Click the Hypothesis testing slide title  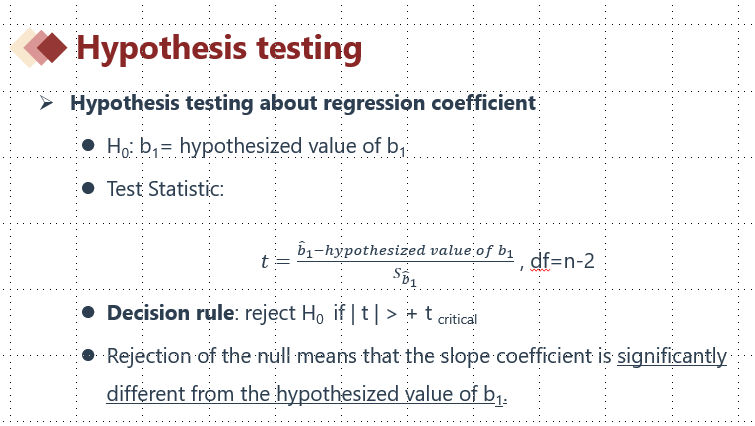tap(219, 48)
